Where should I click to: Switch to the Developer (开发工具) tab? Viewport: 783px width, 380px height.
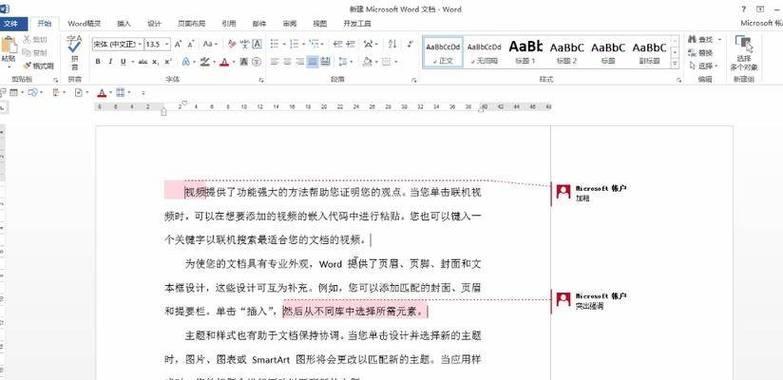tap(357, 23)
